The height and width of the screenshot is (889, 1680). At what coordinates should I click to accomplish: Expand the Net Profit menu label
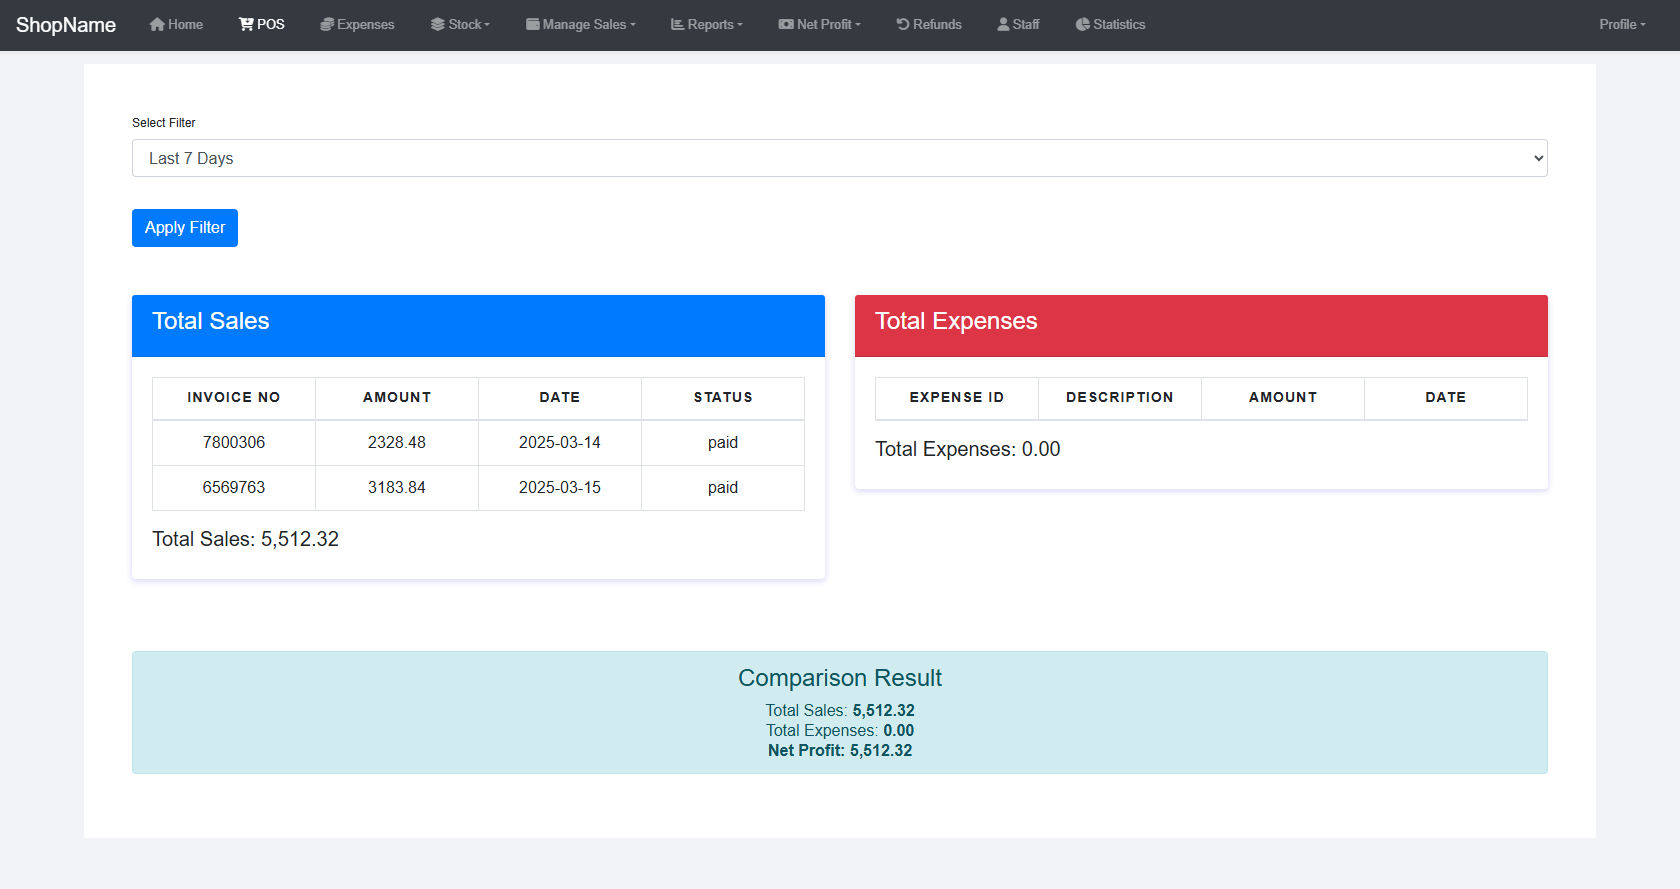[829, 24]
